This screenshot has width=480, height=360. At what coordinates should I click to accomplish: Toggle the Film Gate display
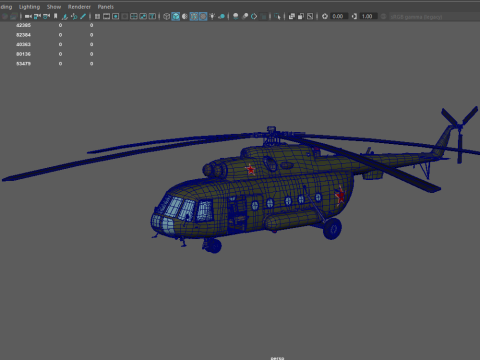106,16
